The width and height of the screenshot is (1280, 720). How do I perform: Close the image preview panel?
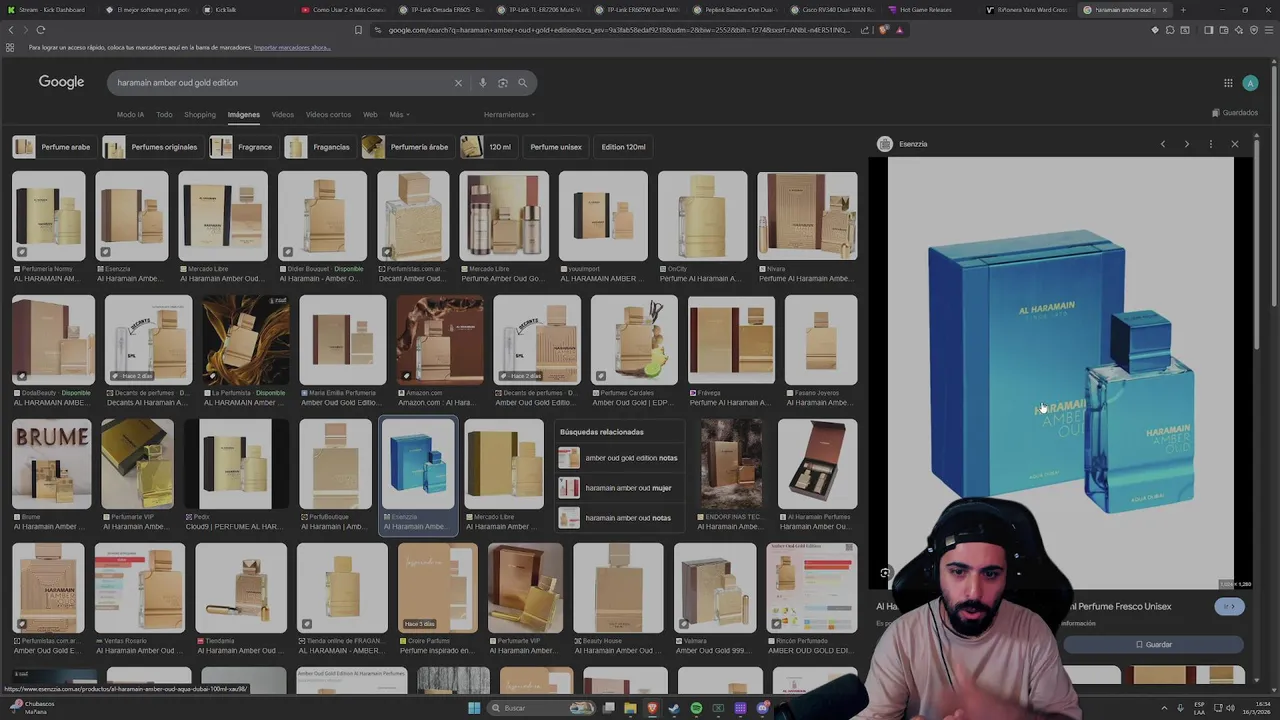click(x=1234, y=144)
